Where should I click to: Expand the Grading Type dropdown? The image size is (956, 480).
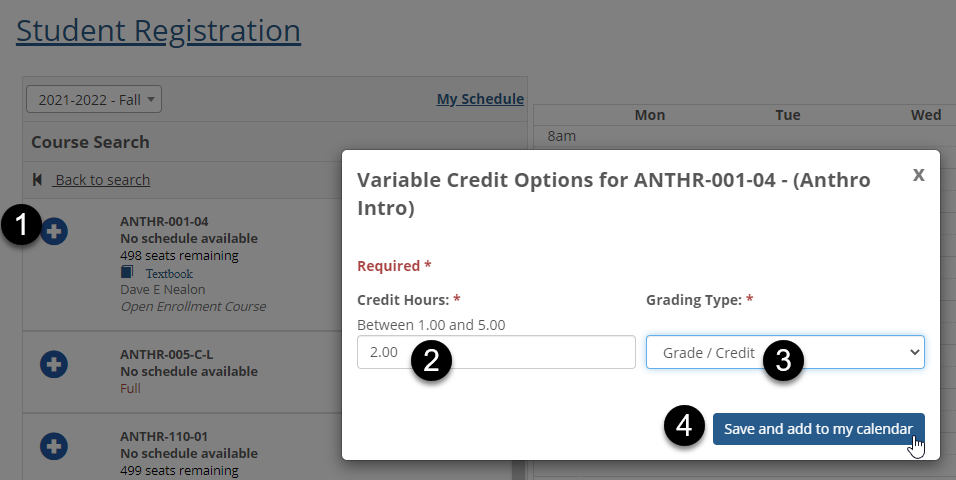point(785,352)
